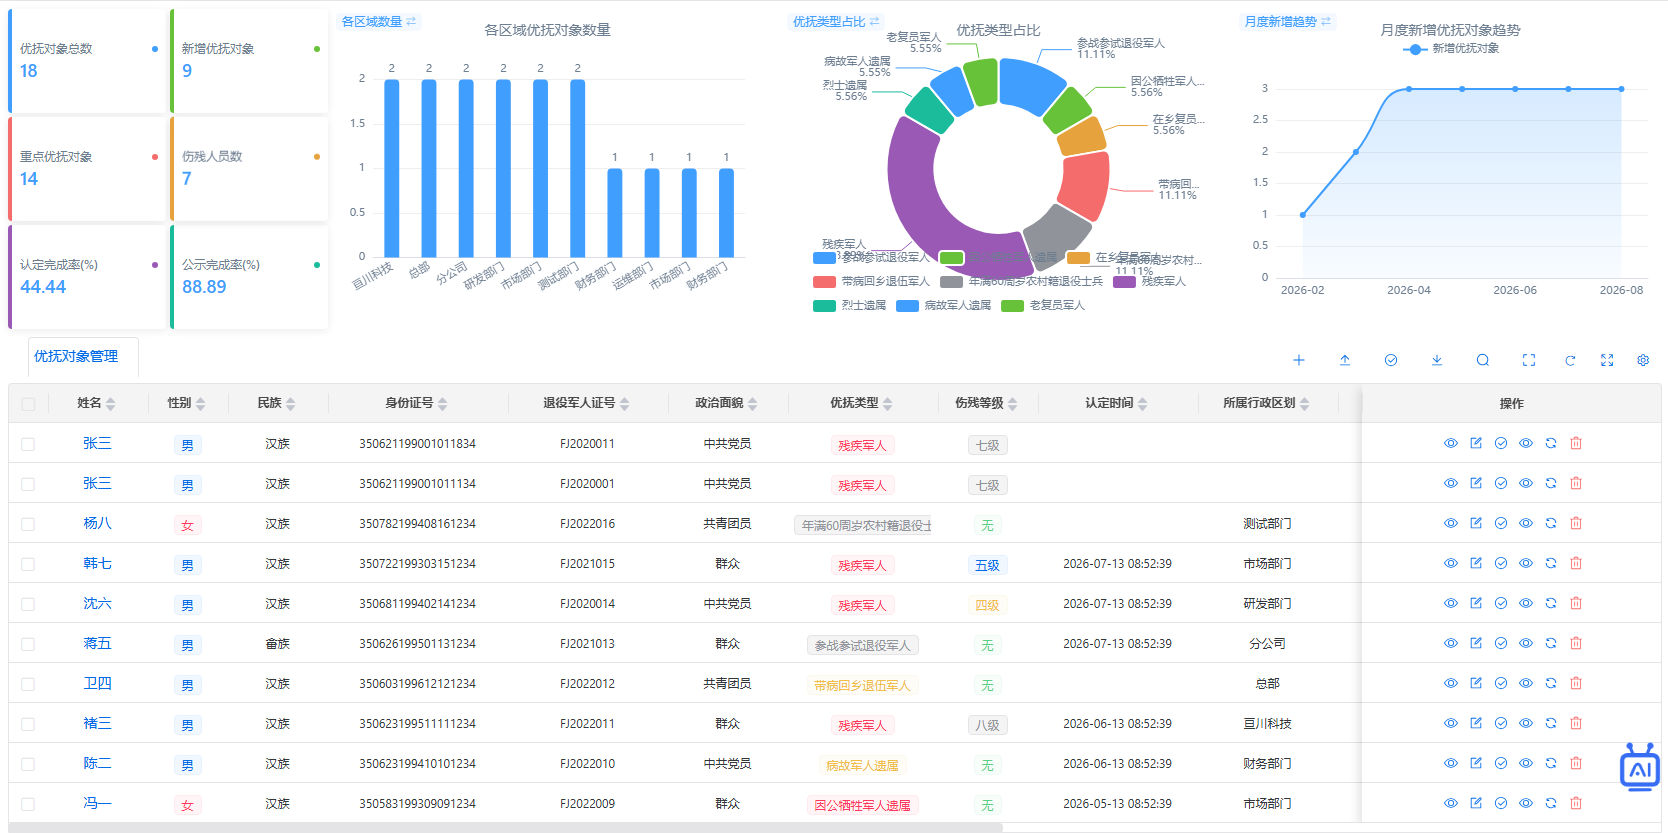
Task: Open the 重点优抚对象 stat card
Action: [x=87, y=169]
